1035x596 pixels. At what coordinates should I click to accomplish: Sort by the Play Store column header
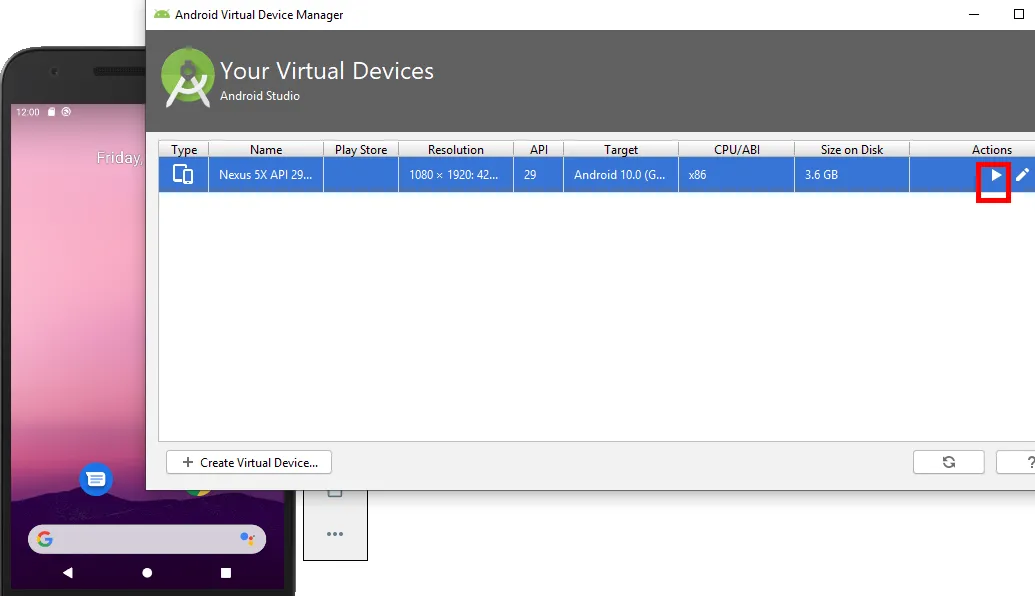(361, 149)
